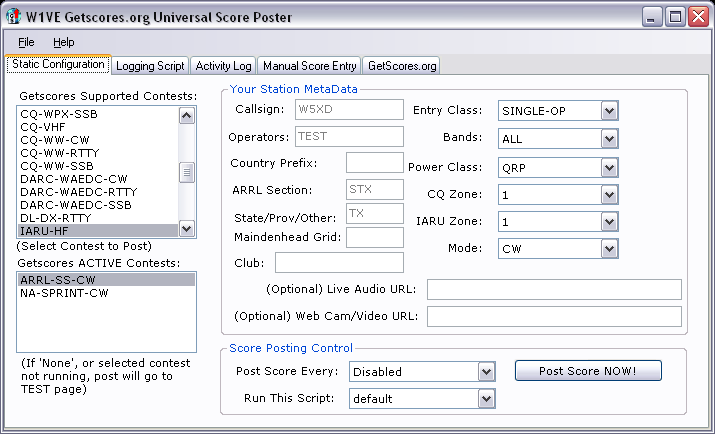
Task: Select IARU-HF in supported contests
Action: tap(98, 231)
